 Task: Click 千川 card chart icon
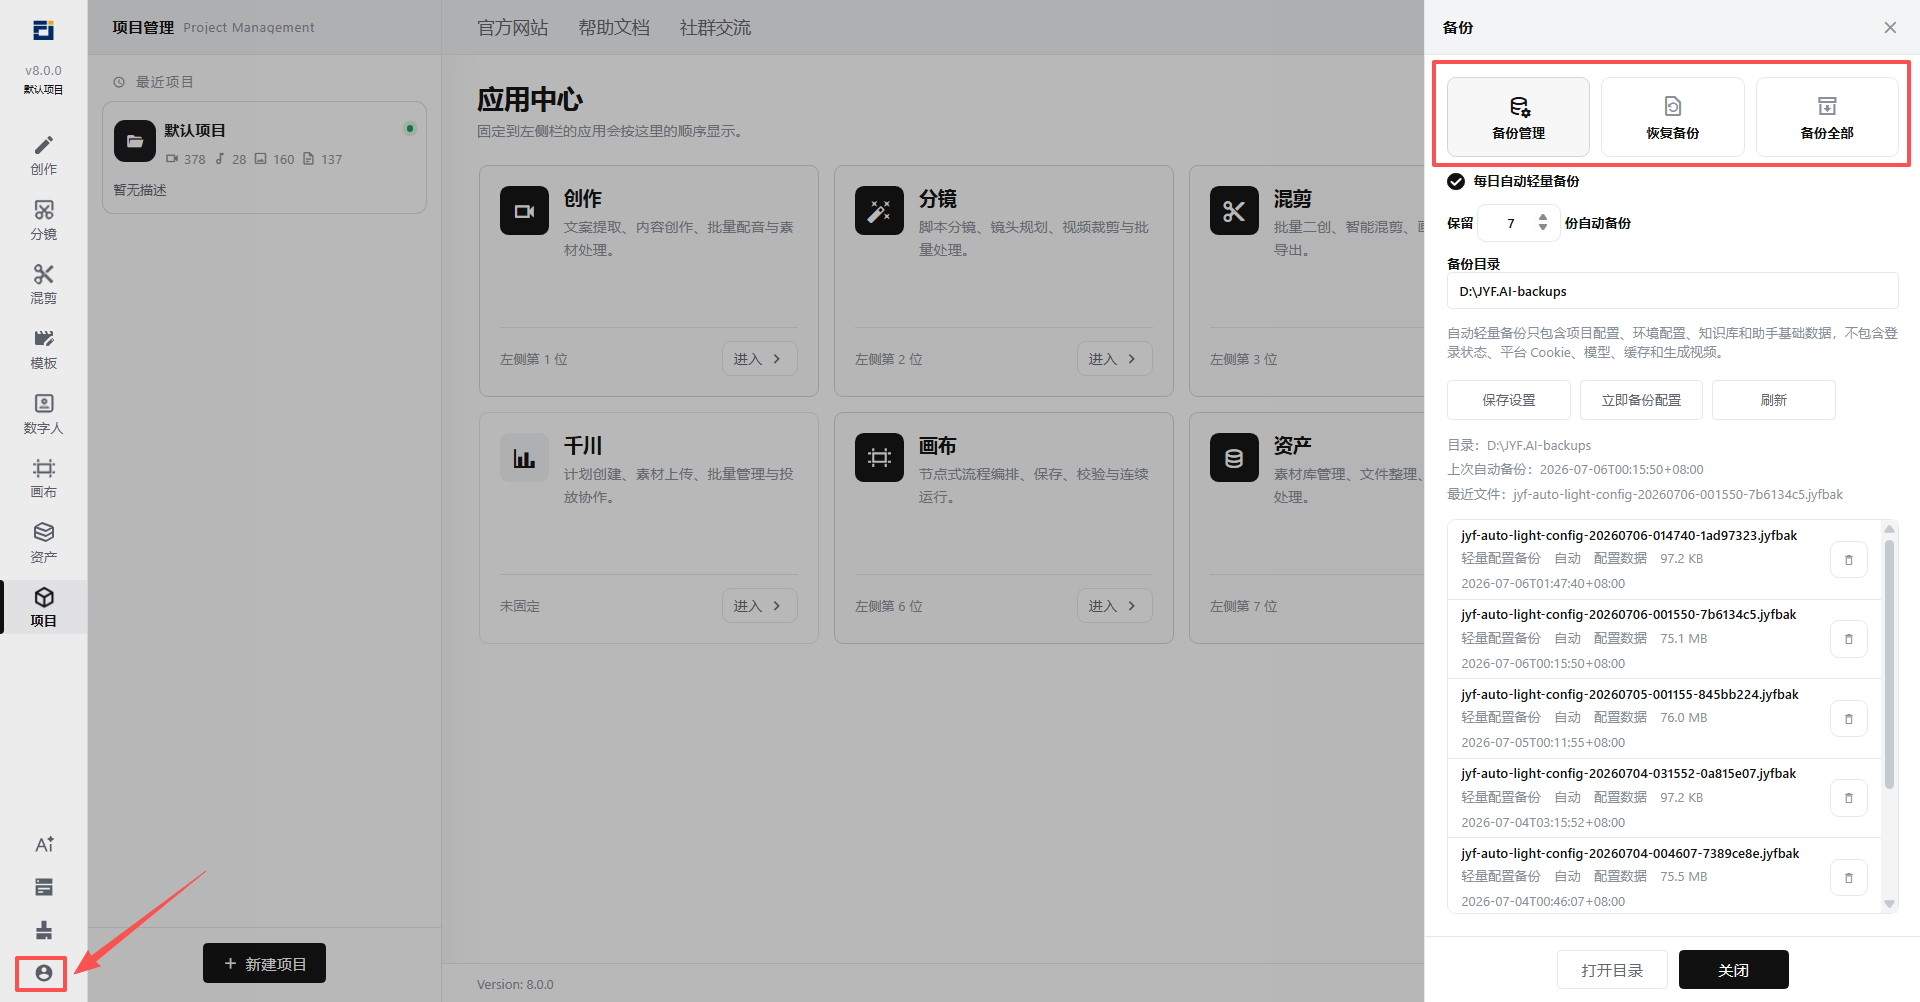point(524,458)
